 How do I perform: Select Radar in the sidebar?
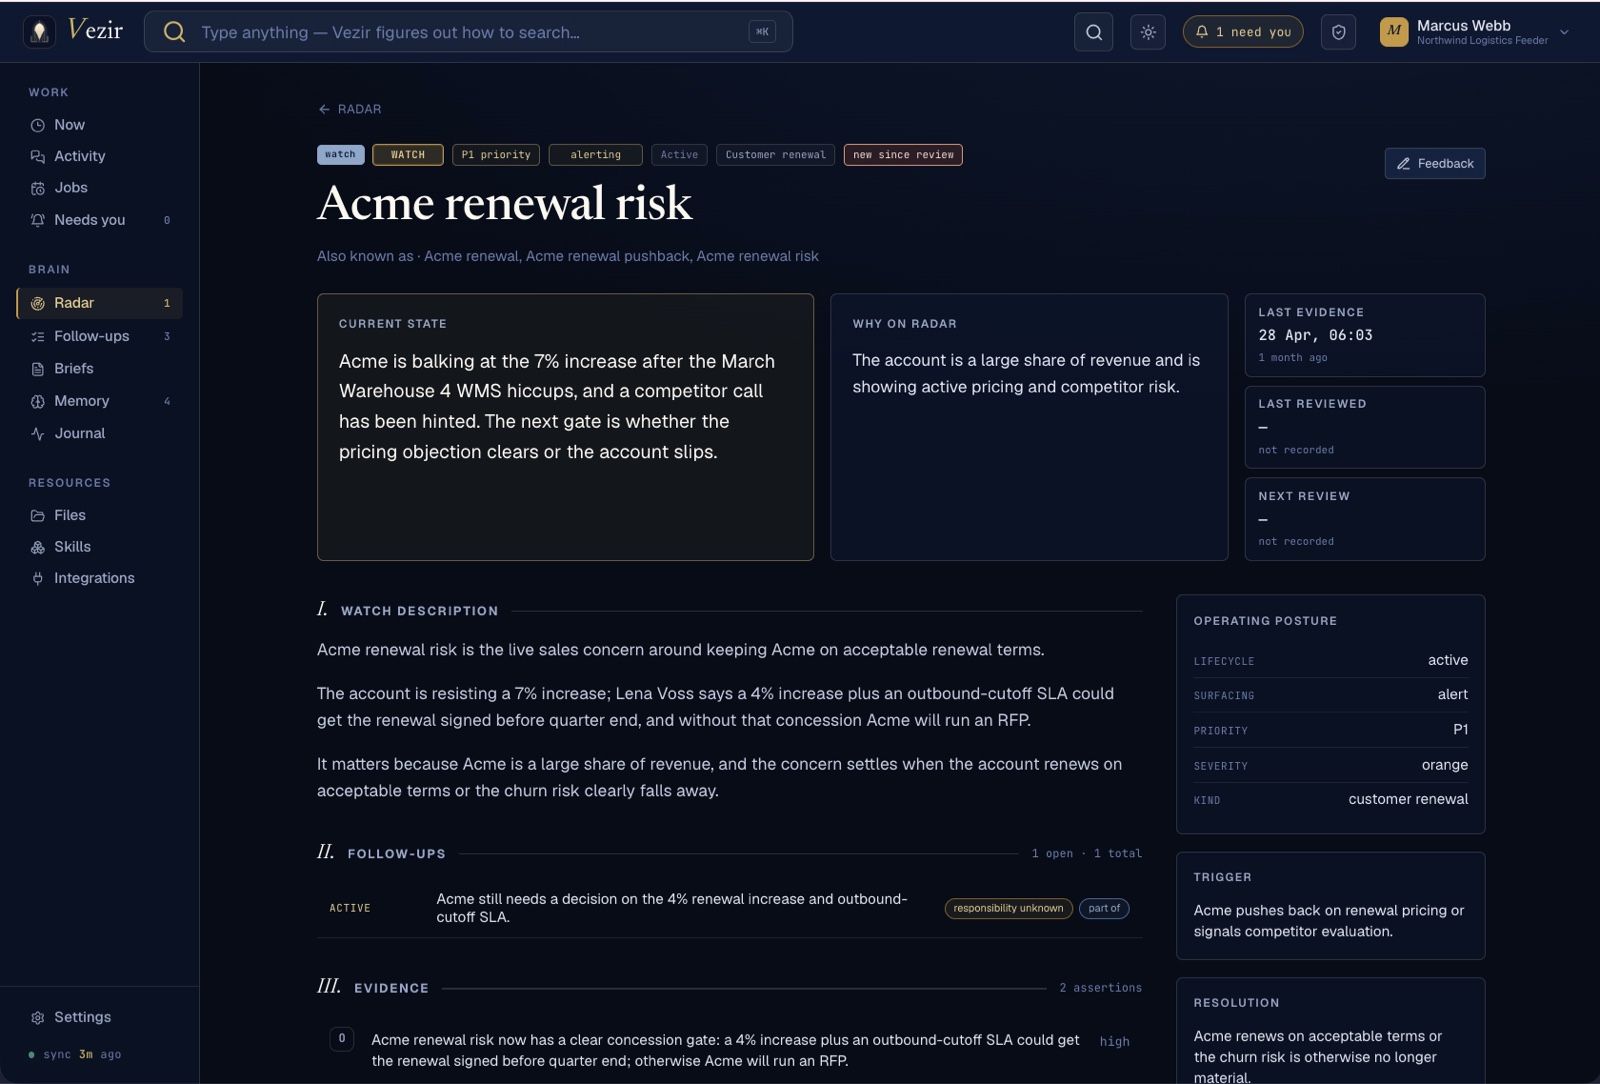pos(99,303)
